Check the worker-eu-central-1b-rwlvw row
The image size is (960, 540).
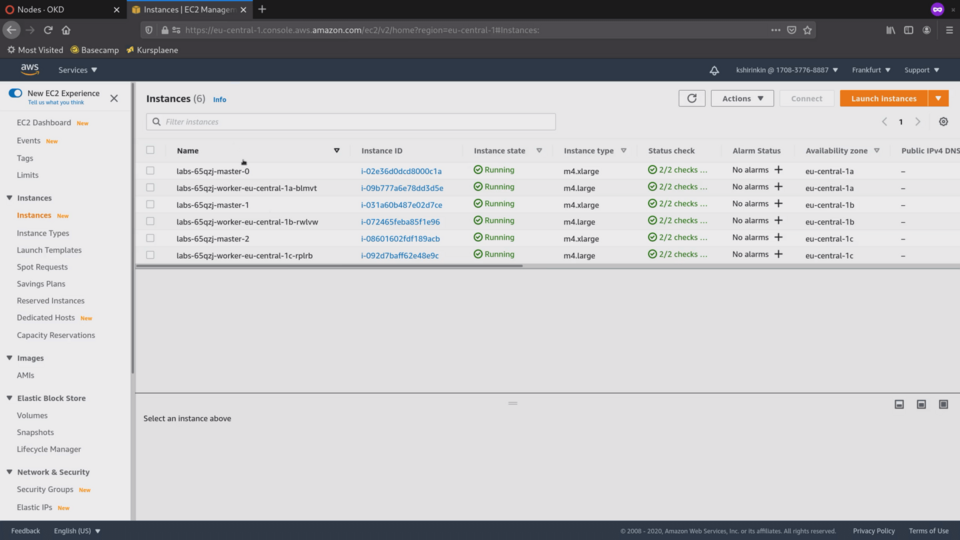coord(150,221)
